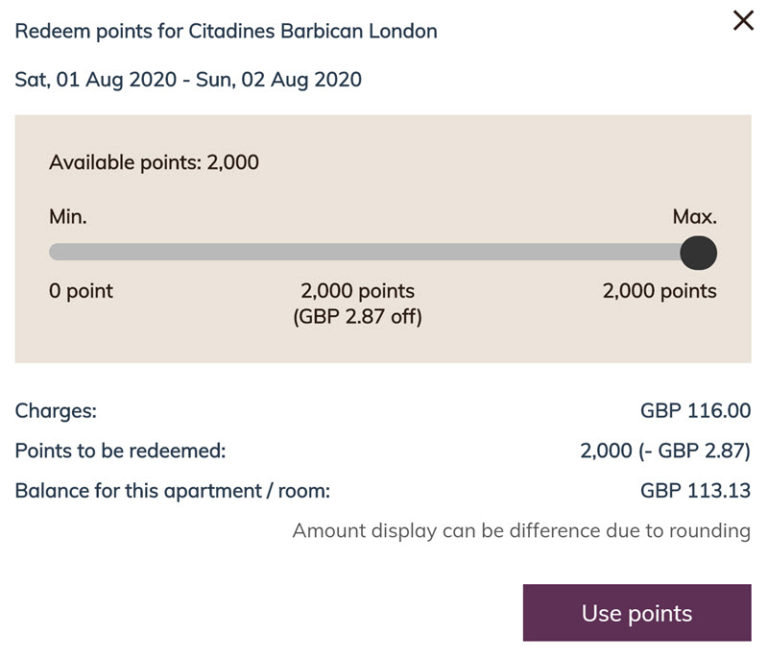The width and height of the screenshot is (768, 659).
Task: Select the GBP 116.00 charges amount
Action: pos(695,411)
